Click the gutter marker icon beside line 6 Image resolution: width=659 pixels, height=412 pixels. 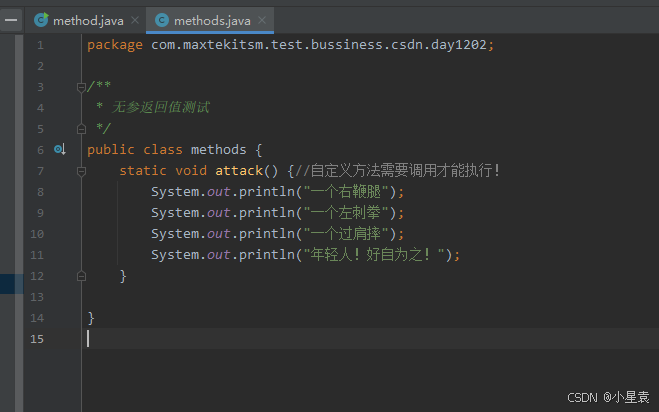coord(60,149)
